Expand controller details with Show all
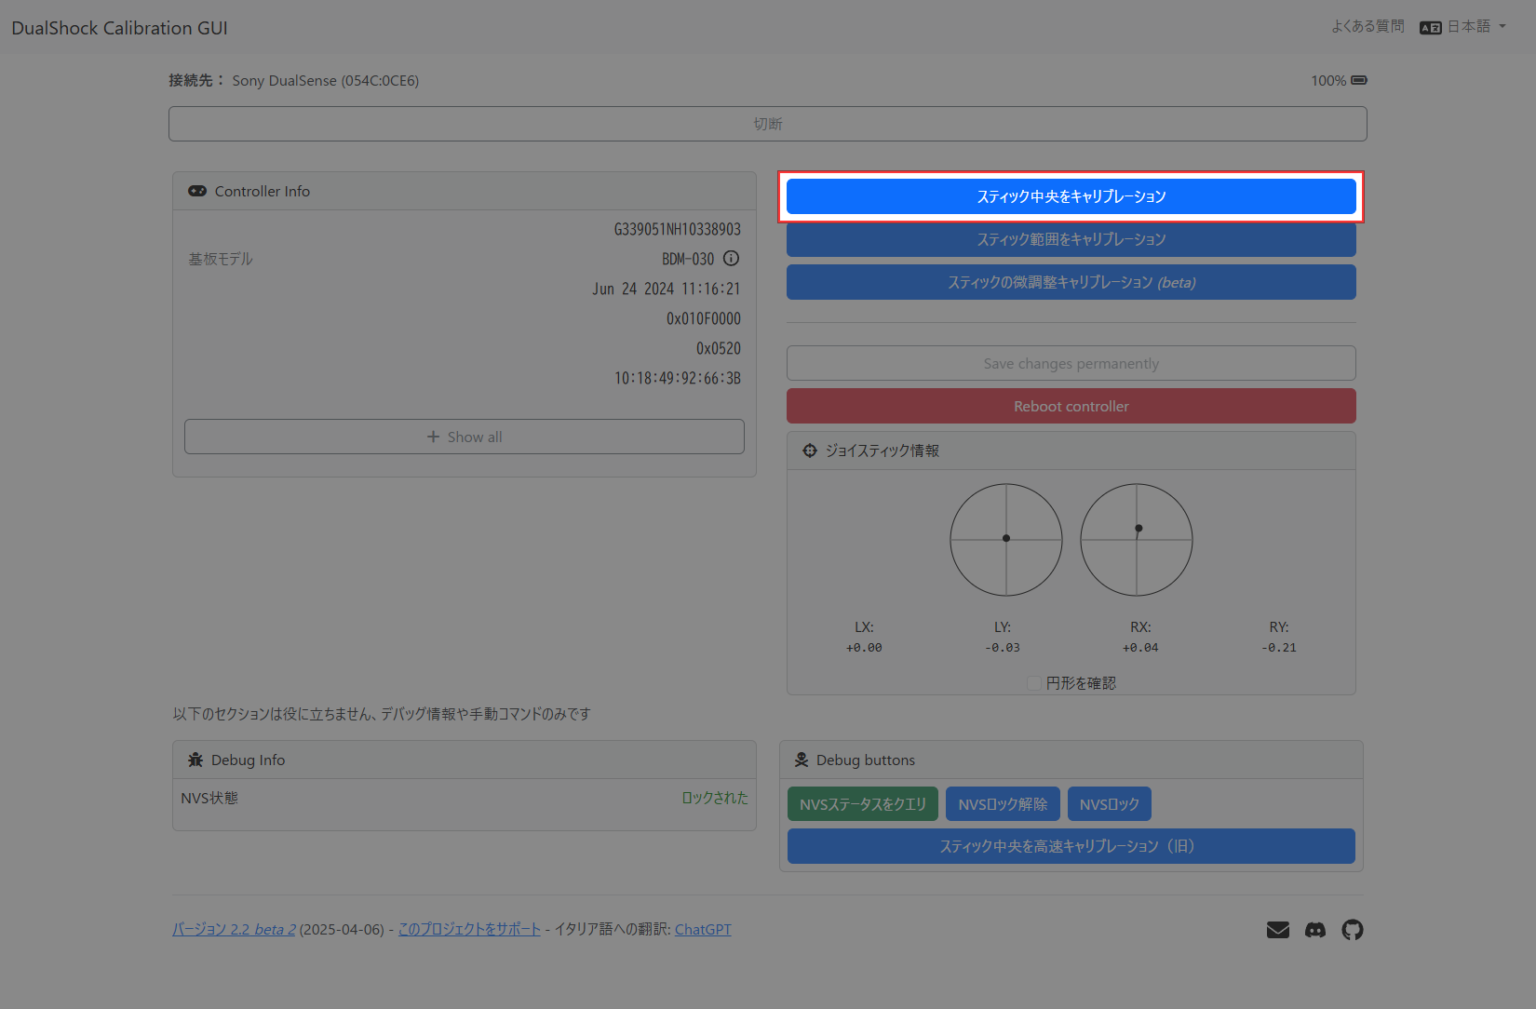This screenshot has width=1536, height=1009. pos(464,436)
